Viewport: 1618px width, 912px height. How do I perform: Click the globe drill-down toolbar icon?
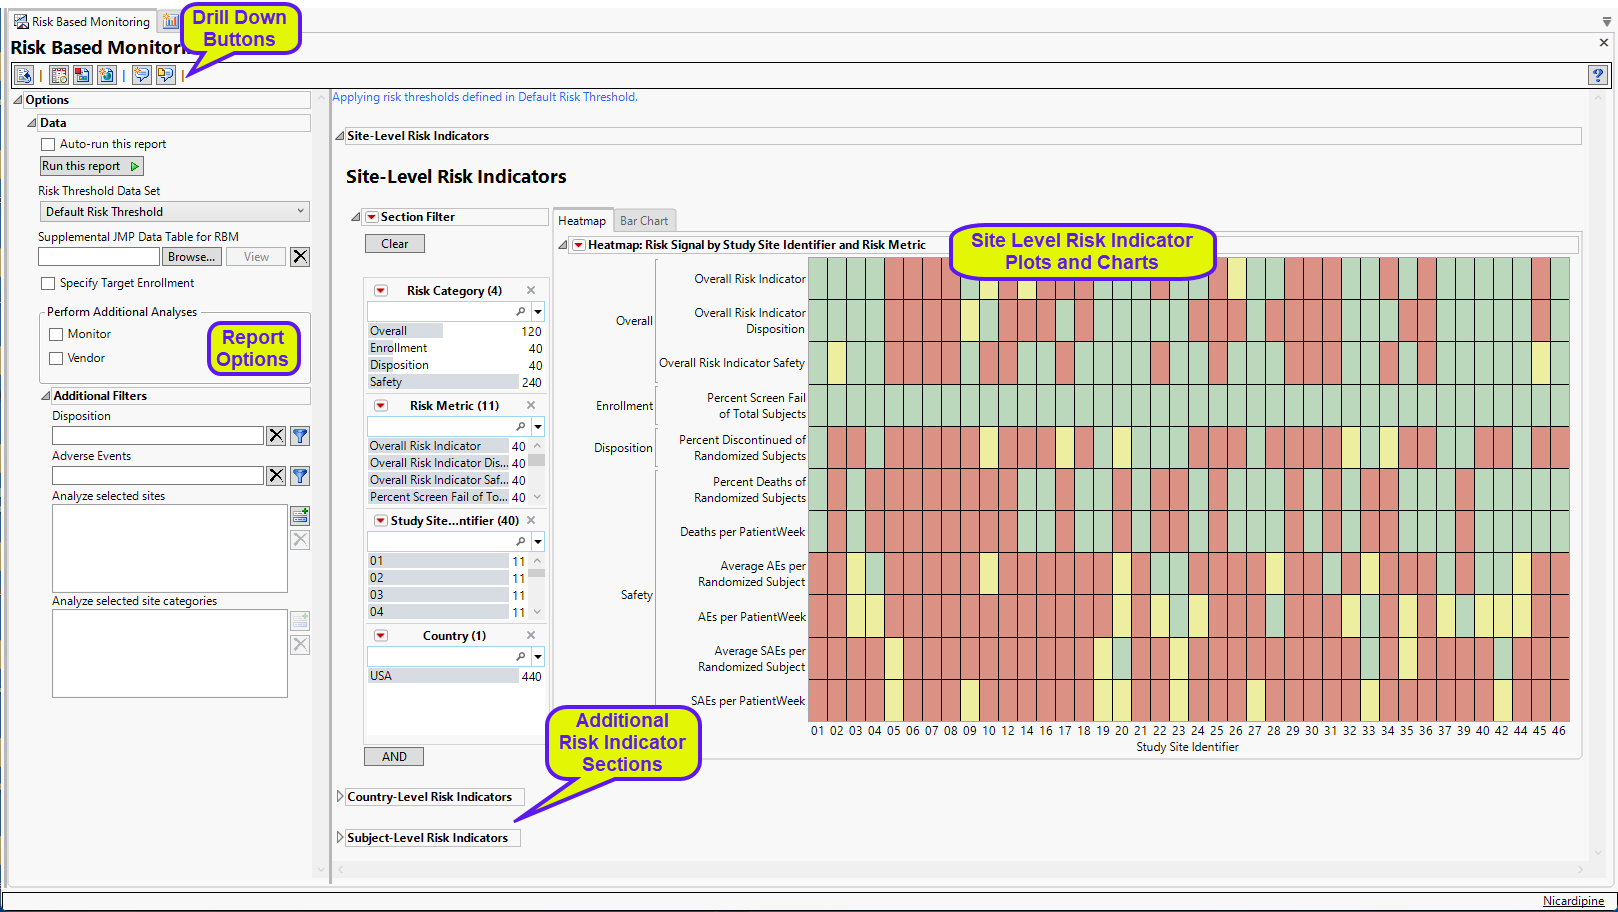(x=106, y=75)
